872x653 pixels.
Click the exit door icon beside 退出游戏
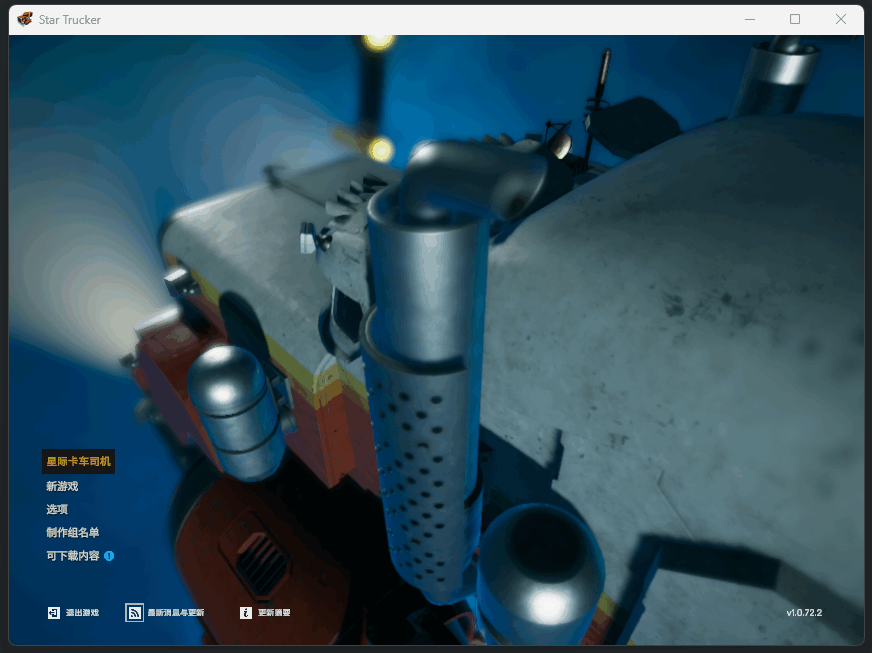coord(53,612)
